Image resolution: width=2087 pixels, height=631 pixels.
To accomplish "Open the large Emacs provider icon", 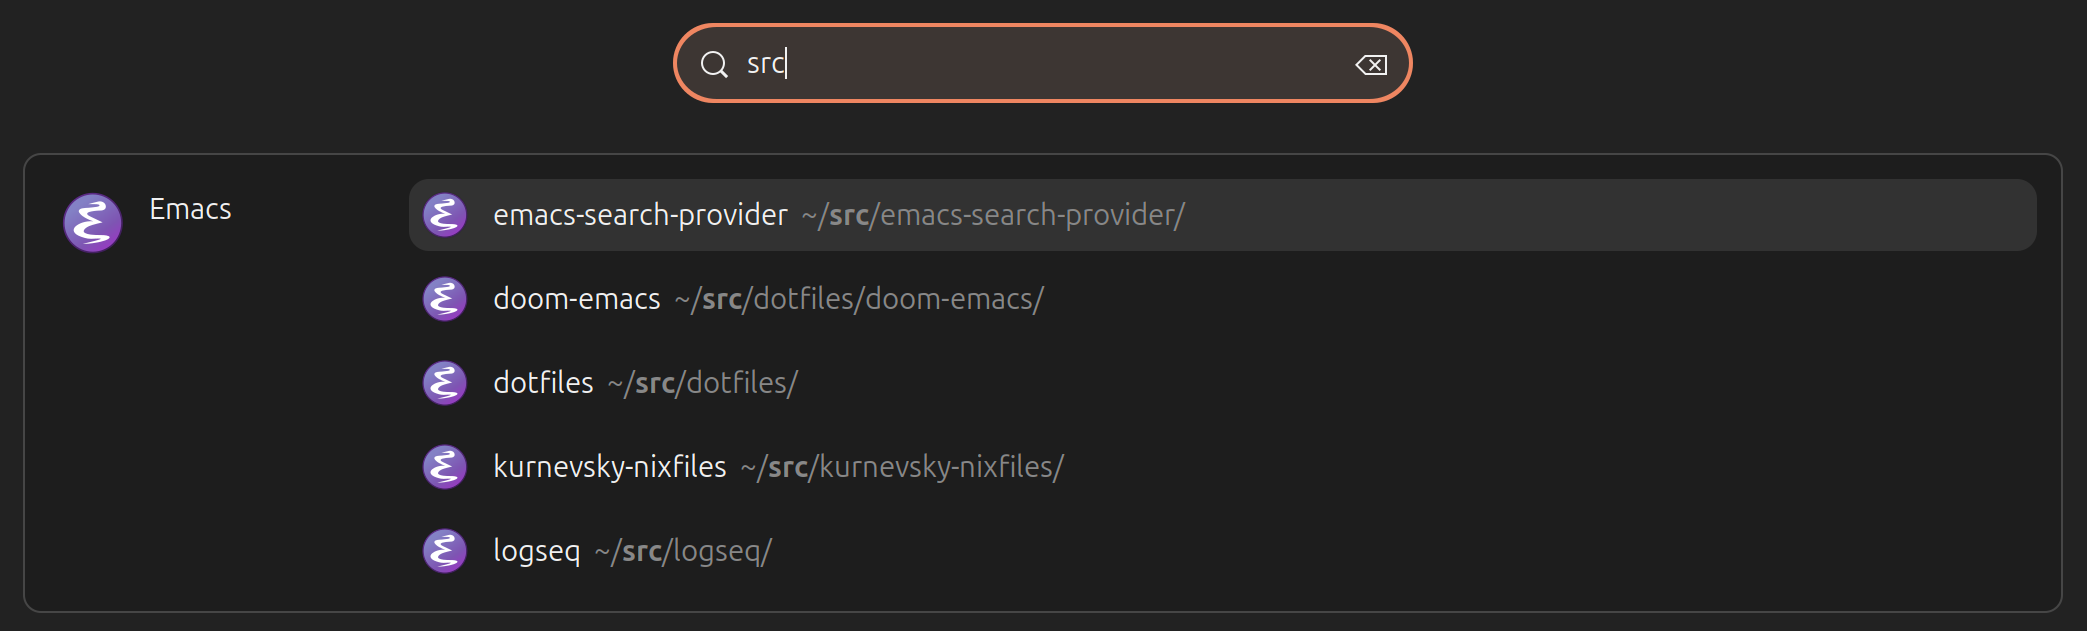I will (93, 222).
